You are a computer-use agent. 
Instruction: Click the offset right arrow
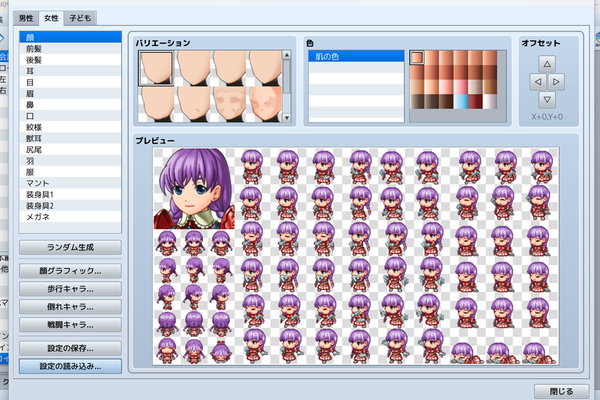[556, 82]
